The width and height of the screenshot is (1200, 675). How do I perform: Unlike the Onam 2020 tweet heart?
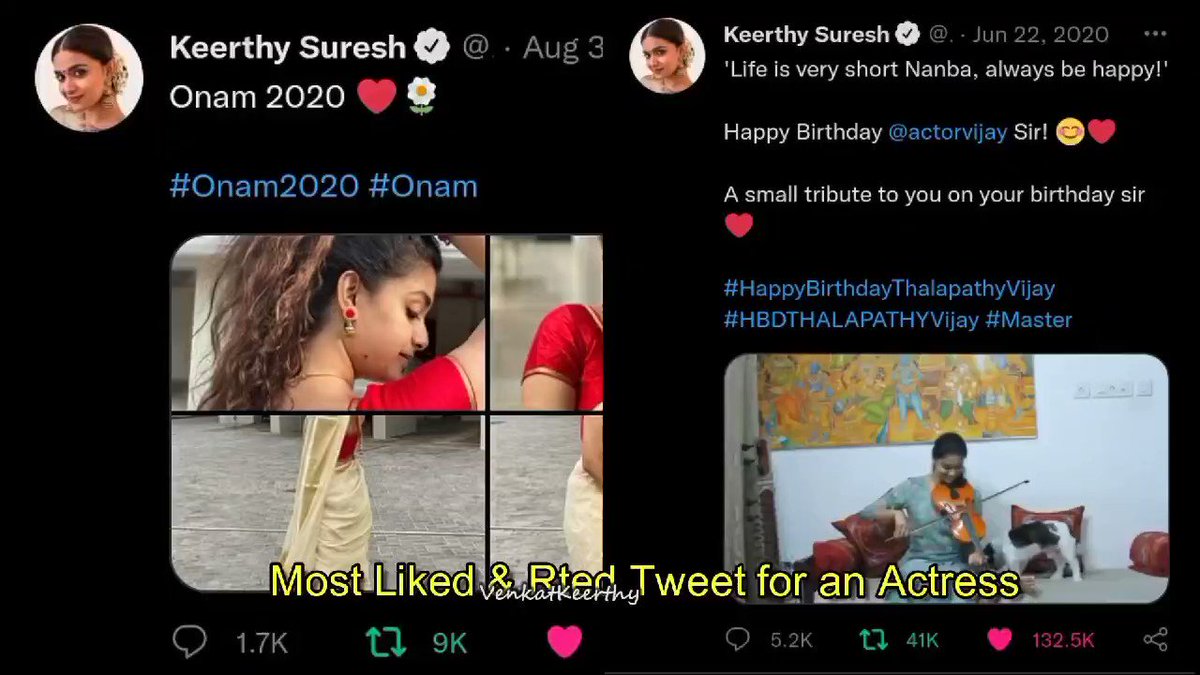point(565,642)
